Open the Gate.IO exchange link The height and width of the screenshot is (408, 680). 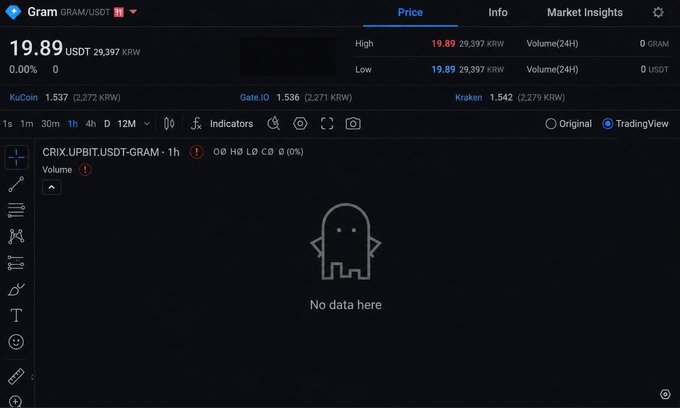[x=255, y=97]
